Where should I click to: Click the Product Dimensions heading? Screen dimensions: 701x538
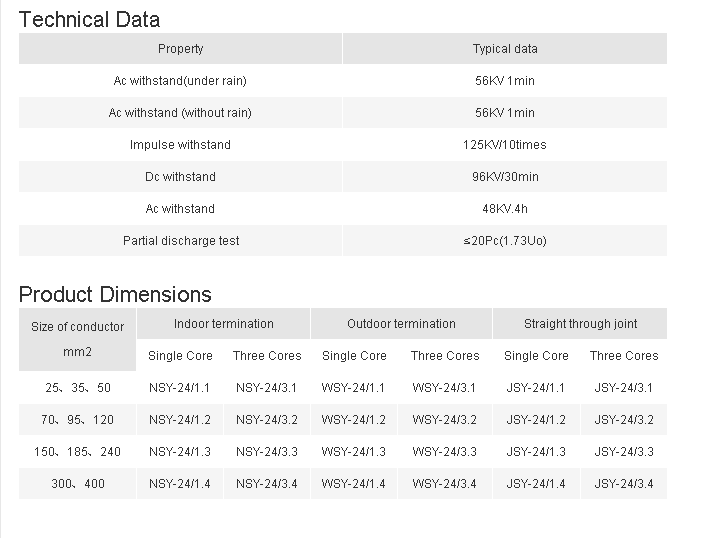pyautogui.click(x=115, y=294)
